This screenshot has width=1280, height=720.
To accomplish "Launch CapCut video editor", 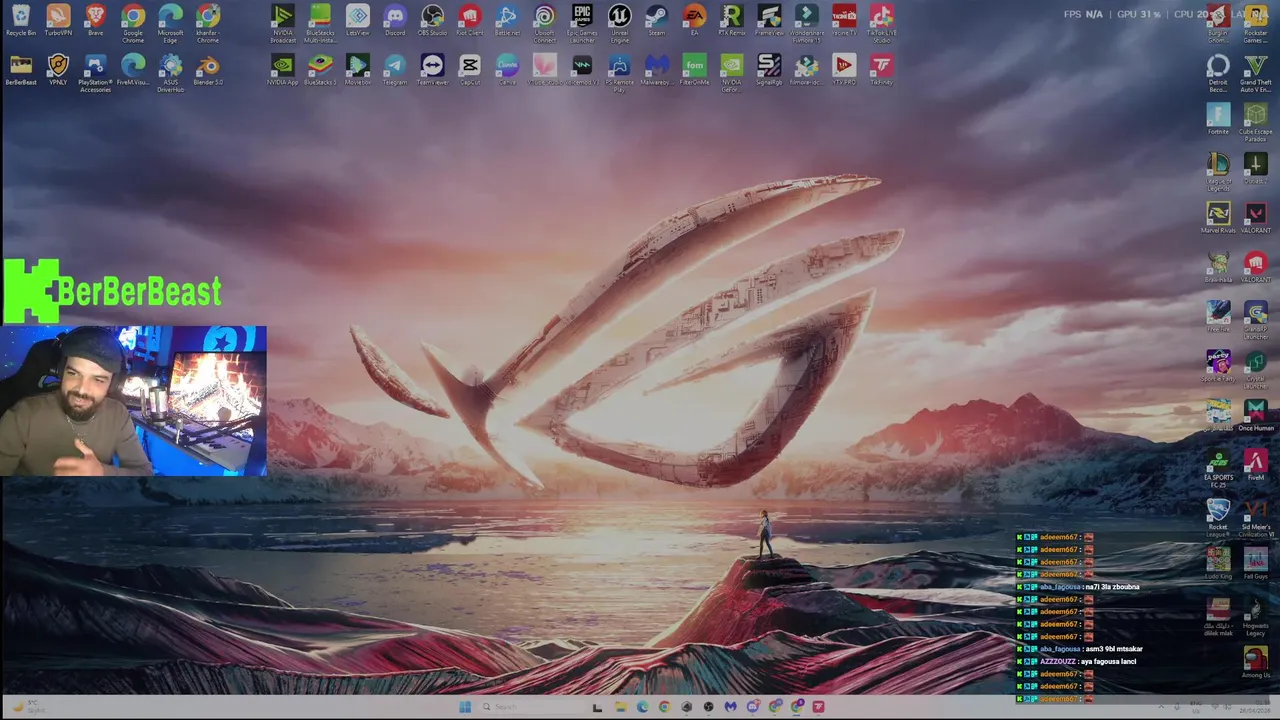I will (x=469, y=69).
